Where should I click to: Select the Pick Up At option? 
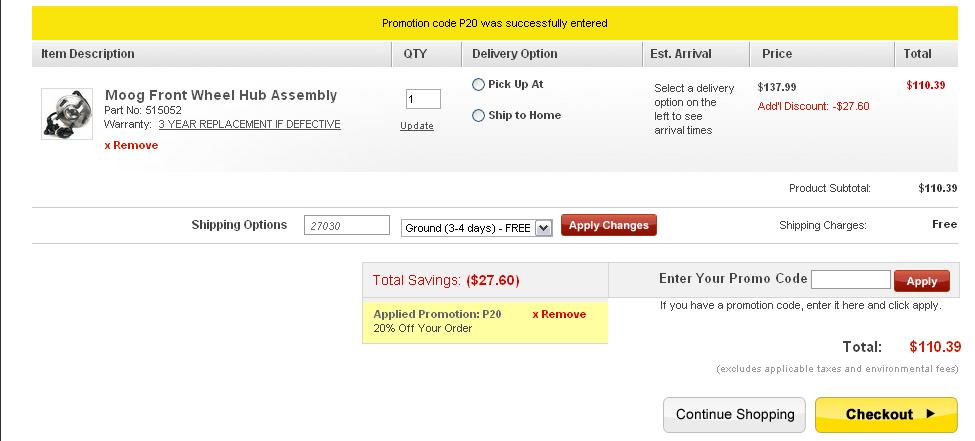pos(478,85)
